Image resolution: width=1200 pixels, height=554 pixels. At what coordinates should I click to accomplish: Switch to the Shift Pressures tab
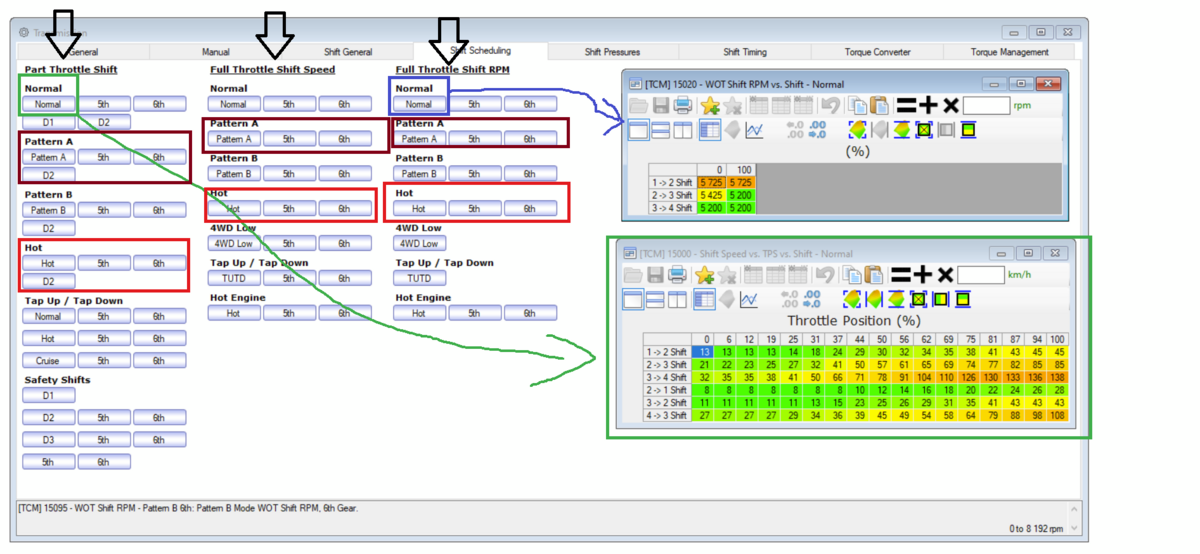[x=612, y=52]
